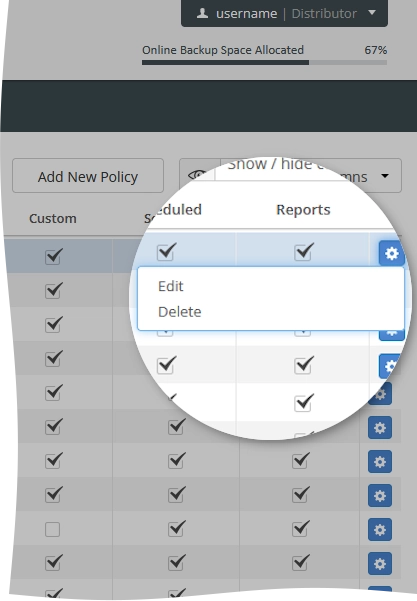
Task: Choose Delete from the gear menu
Action: [179, 312]
